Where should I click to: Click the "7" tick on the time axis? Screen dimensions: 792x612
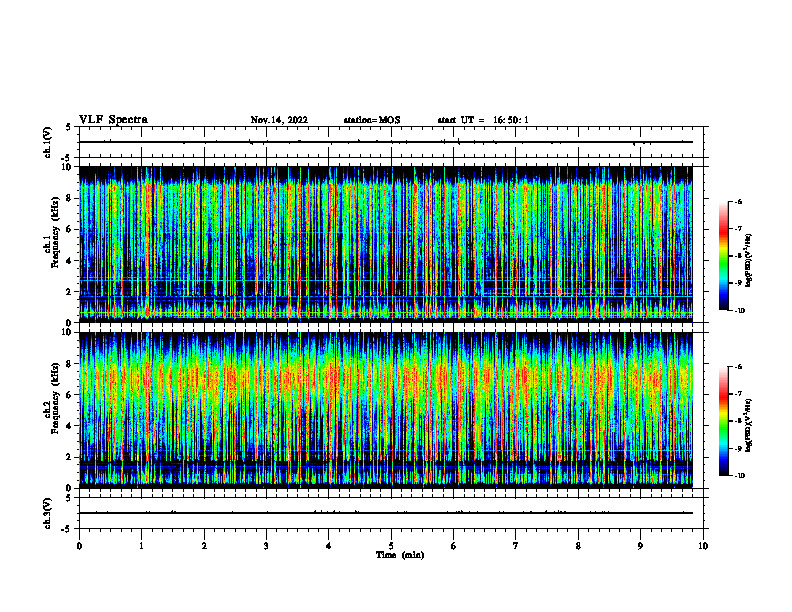pos(516,546)
